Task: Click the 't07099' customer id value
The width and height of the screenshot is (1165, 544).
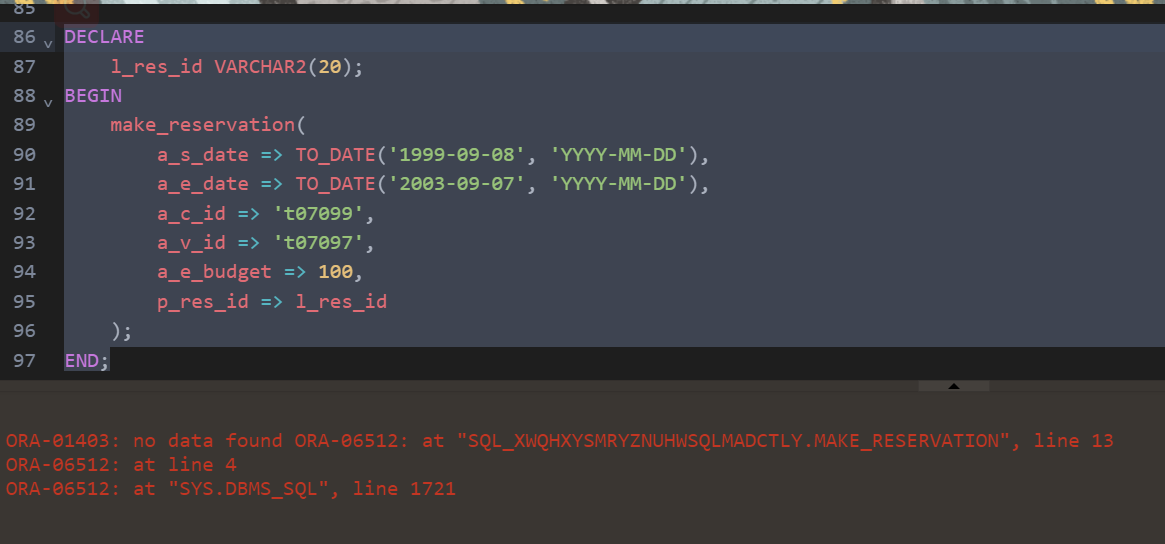Action: pyautogui.click(x=318, y=213)
